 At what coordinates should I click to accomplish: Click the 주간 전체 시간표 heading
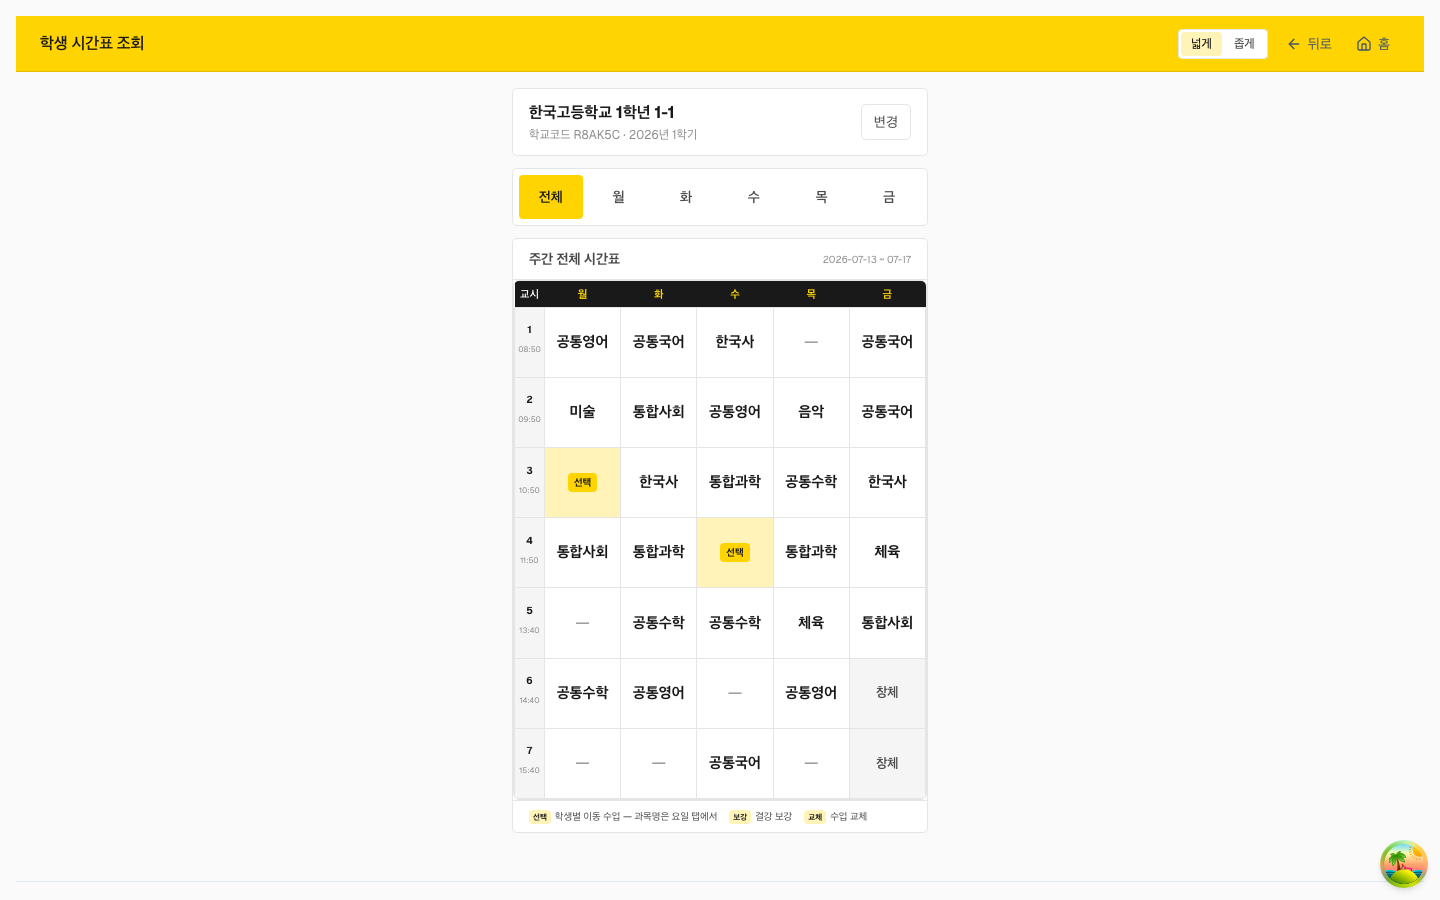[574, 259]
